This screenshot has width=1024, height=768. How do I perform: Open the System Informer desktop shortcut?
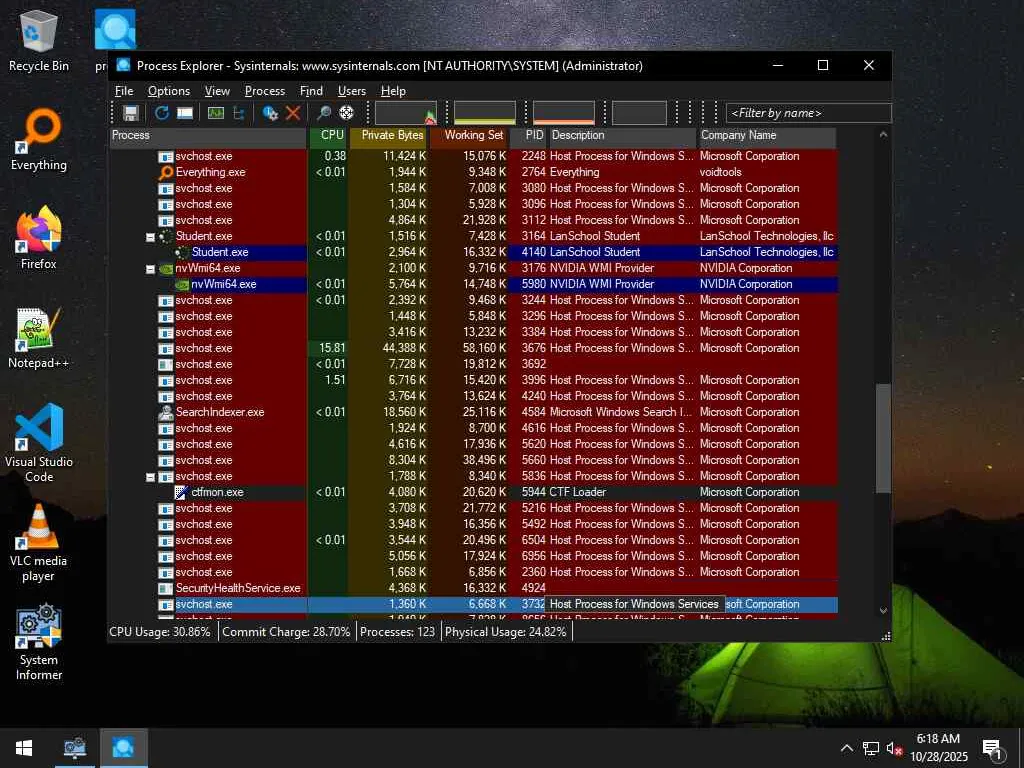tap(39, 642)
